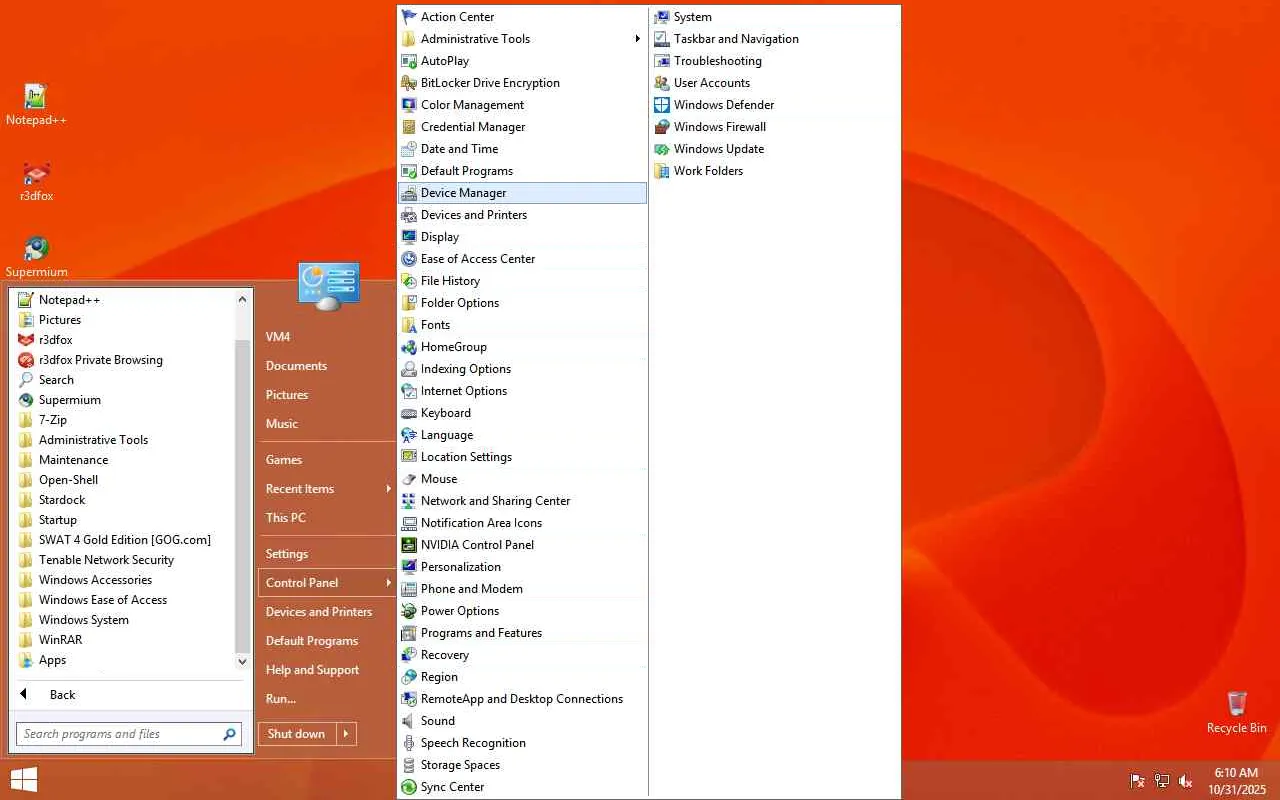The image size is (1280, 800).
Task: Open the Mouse icon
Action: coord(409,479)
